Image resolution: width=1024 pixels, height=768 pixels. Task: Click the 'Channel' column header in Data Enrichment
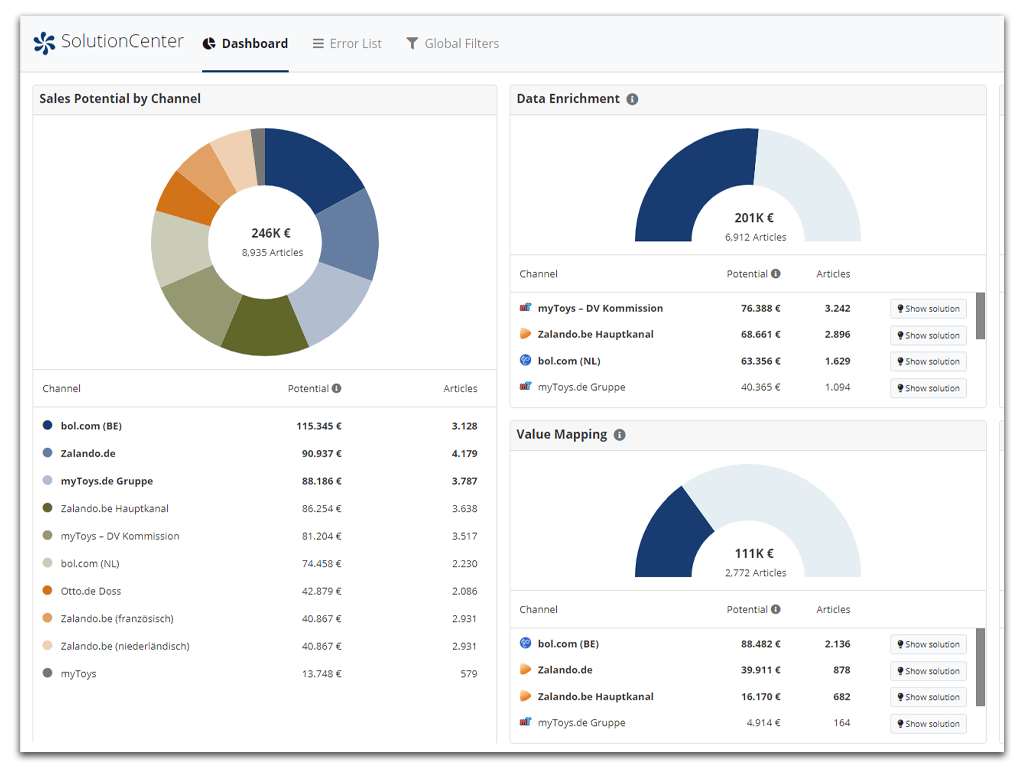coord(538,274)
